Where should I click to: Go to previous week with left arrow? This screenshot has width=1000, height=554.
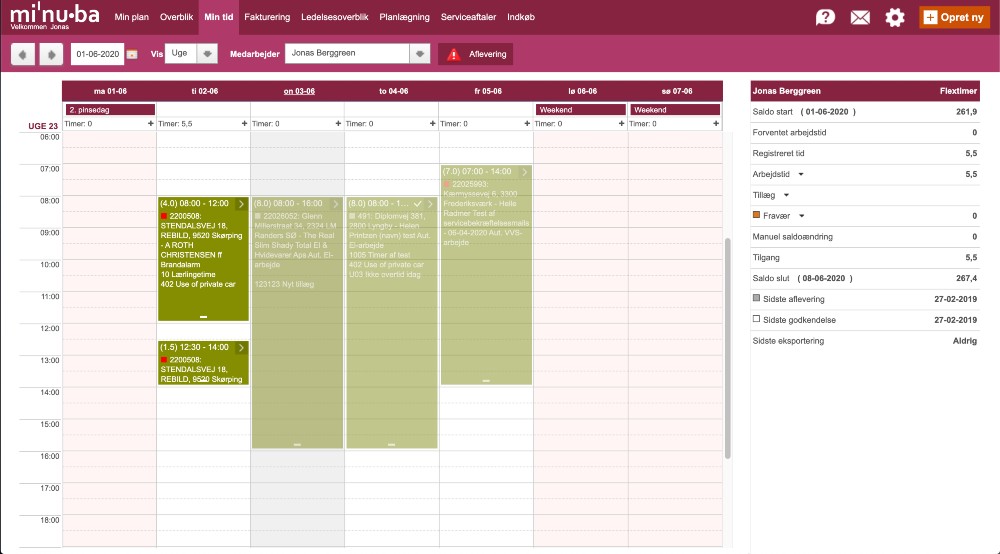coord(22,54)
